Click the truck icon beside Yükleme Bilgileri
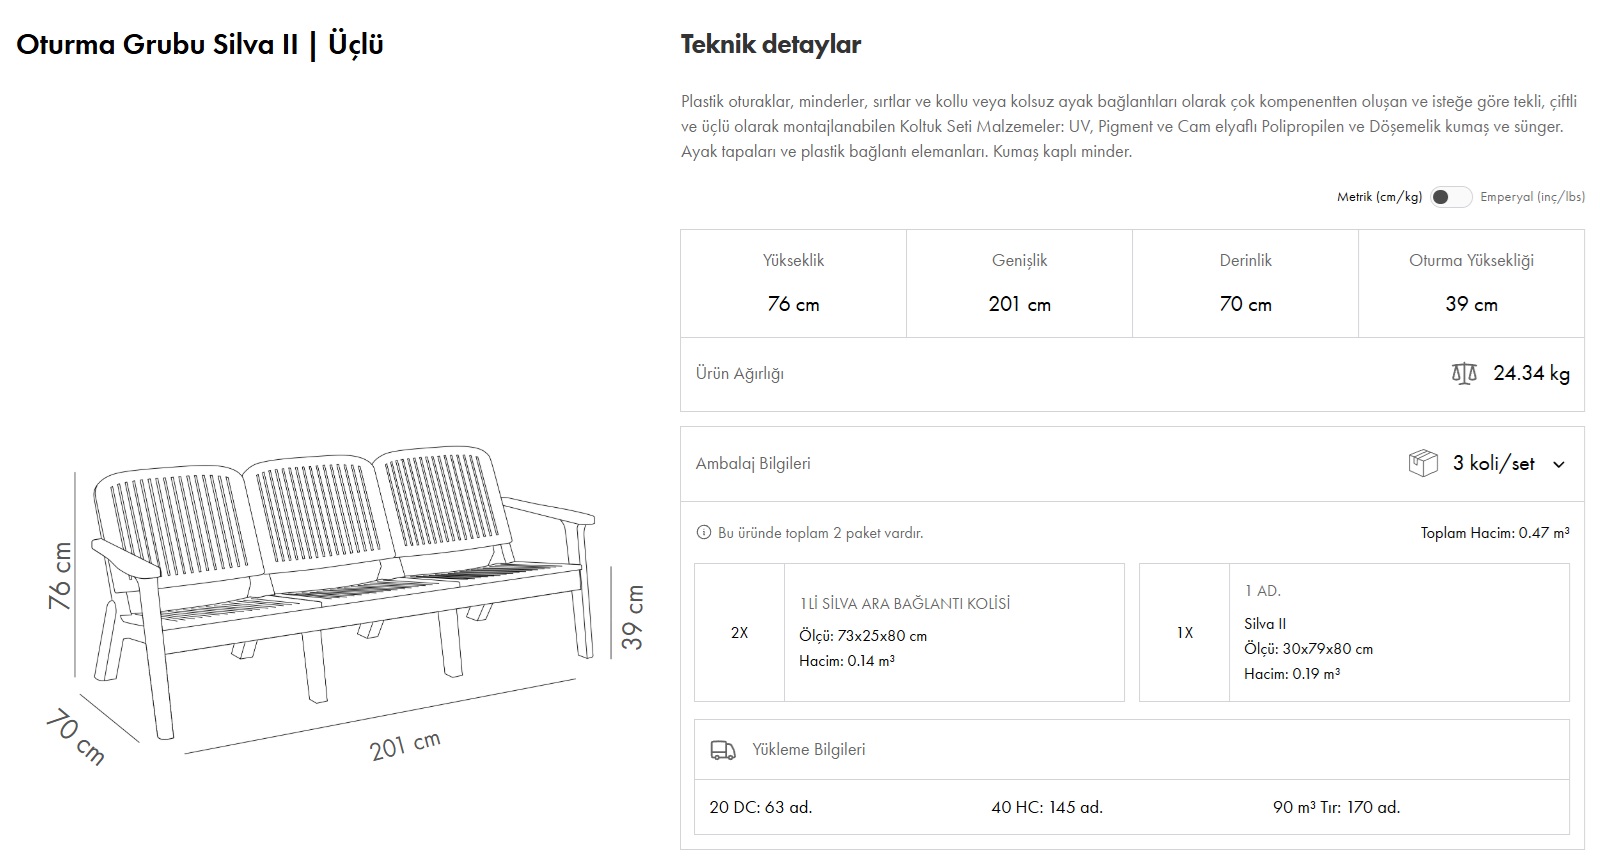Image resolution: width=1600 pixels, height=868 pixels. tap(722, 750)
